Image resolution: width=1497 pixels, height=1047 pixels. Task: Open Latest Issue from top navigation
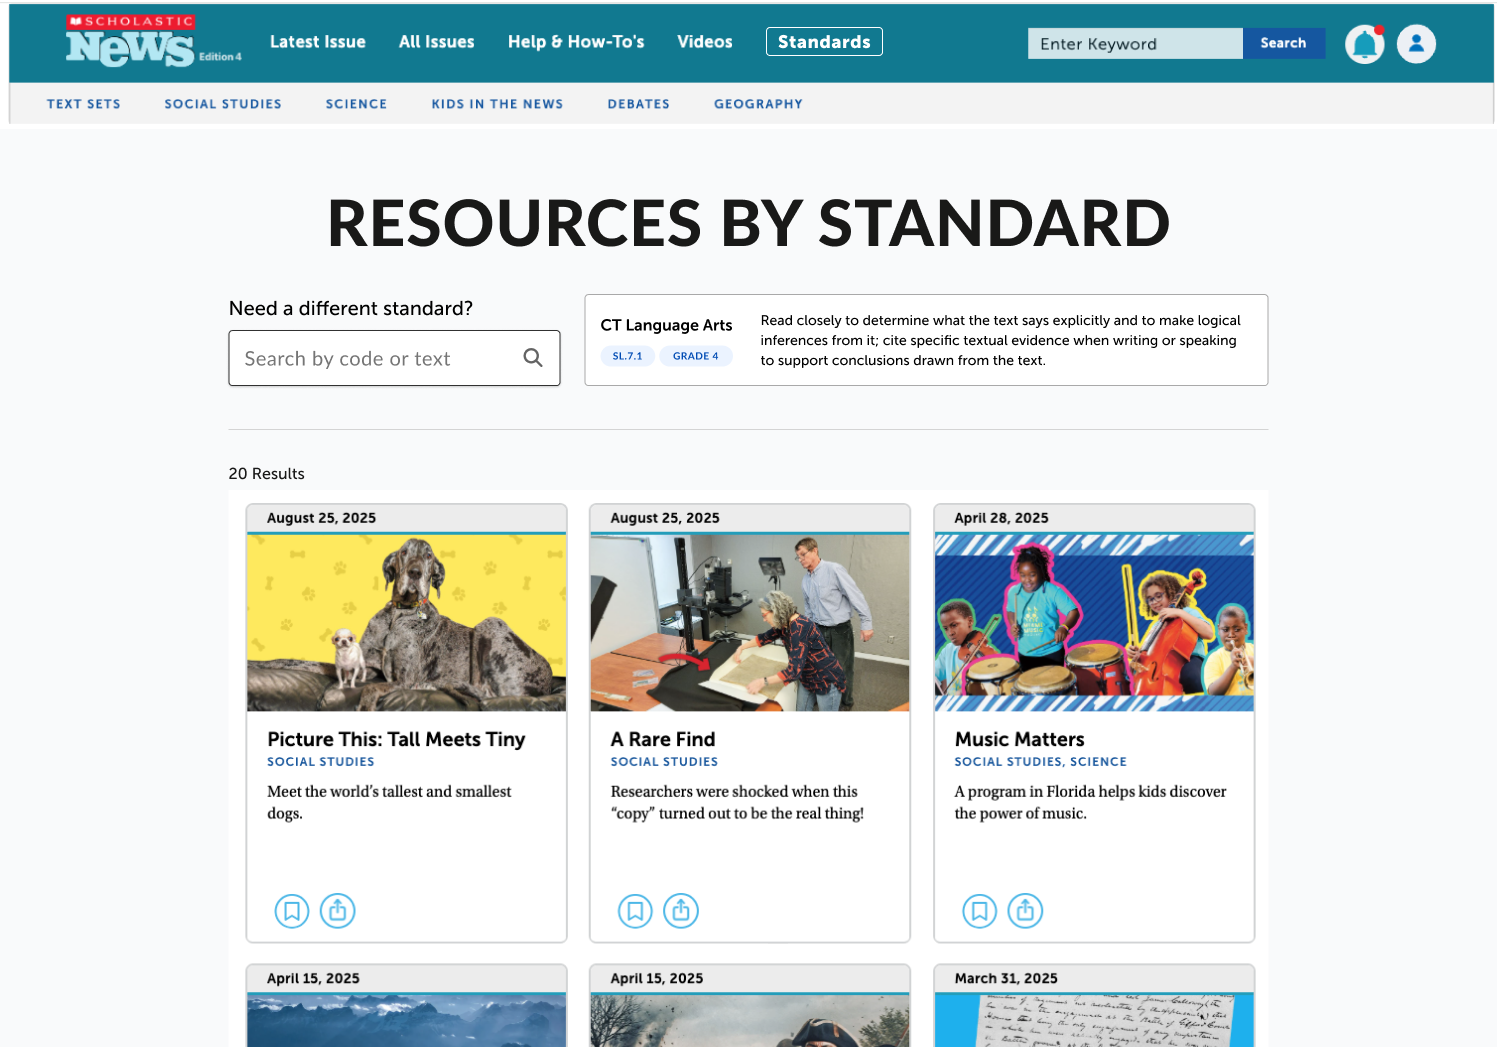click(318, 42)
